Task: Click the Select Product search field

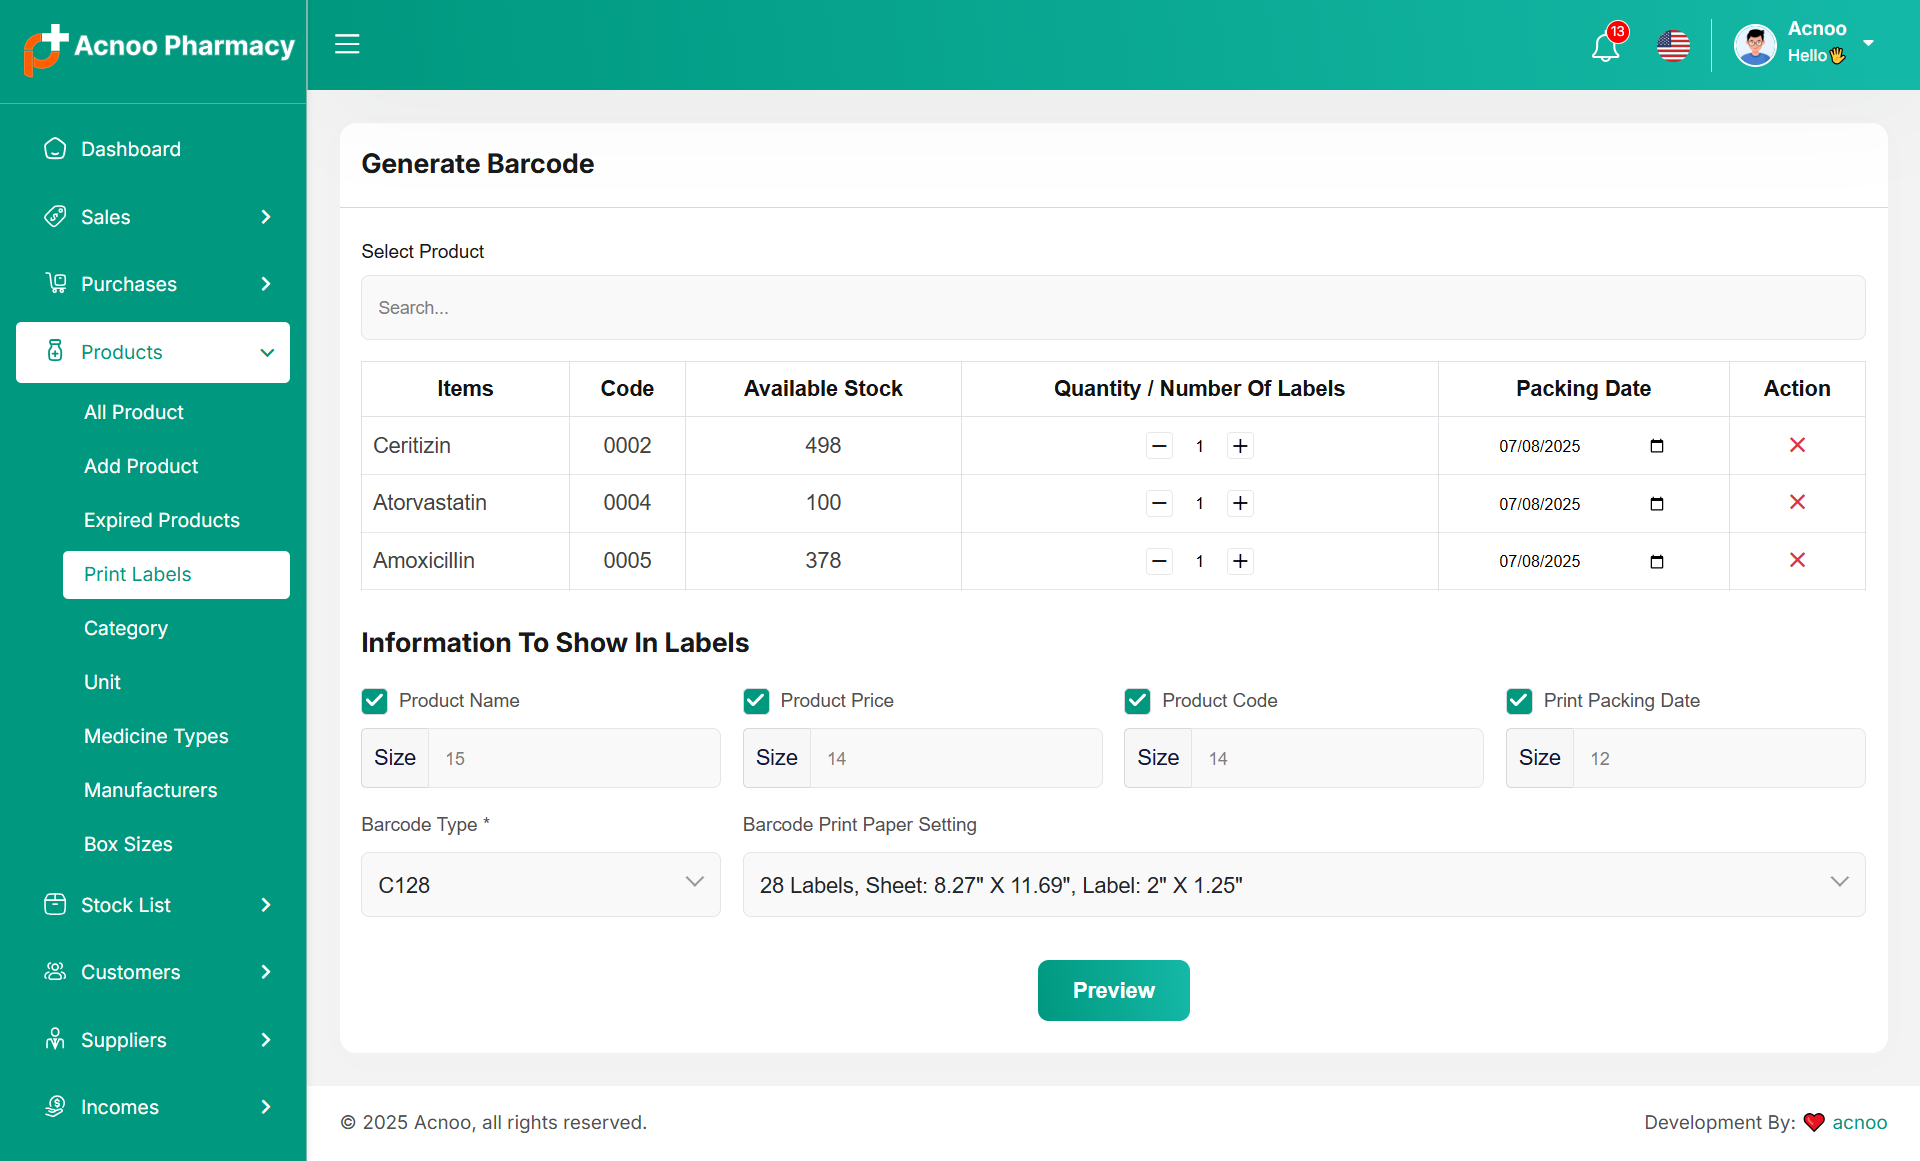Action: [1112, 308]
